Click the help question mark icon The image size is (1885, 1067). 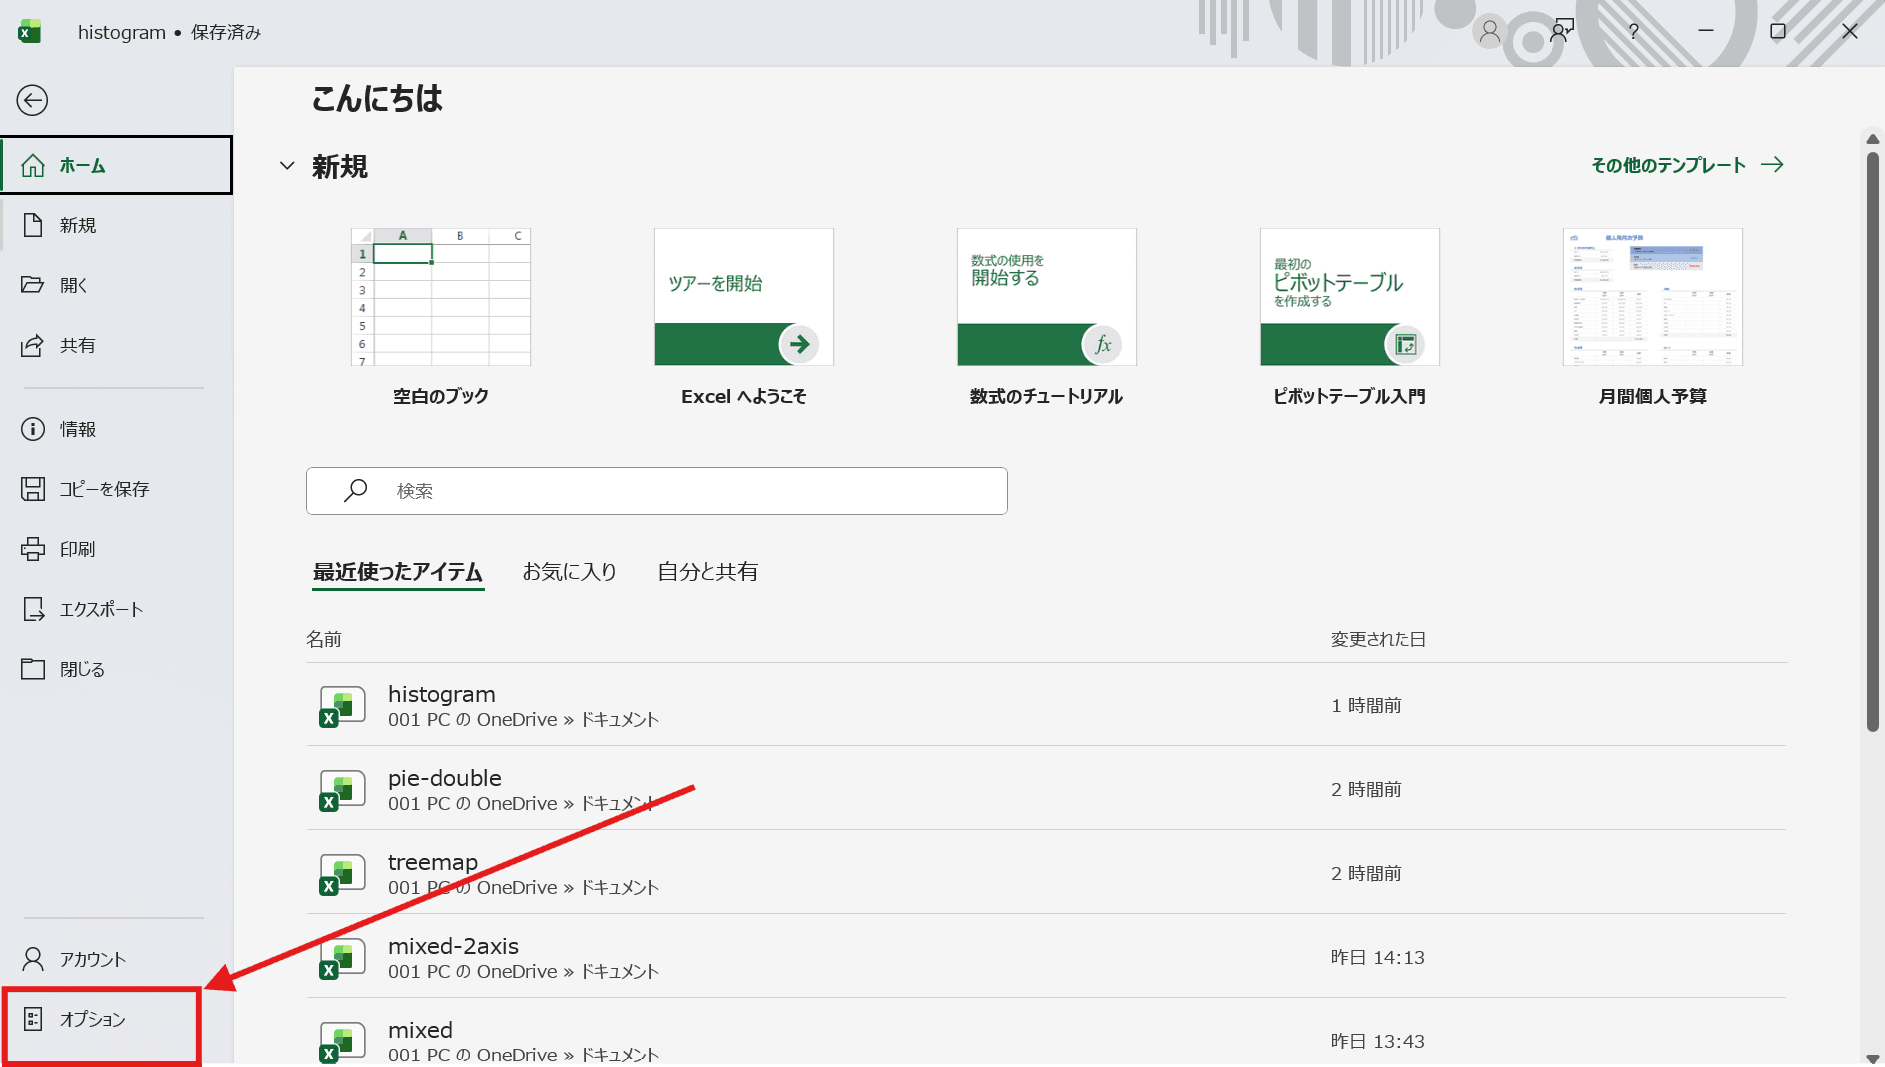(x=1633, y=31)
